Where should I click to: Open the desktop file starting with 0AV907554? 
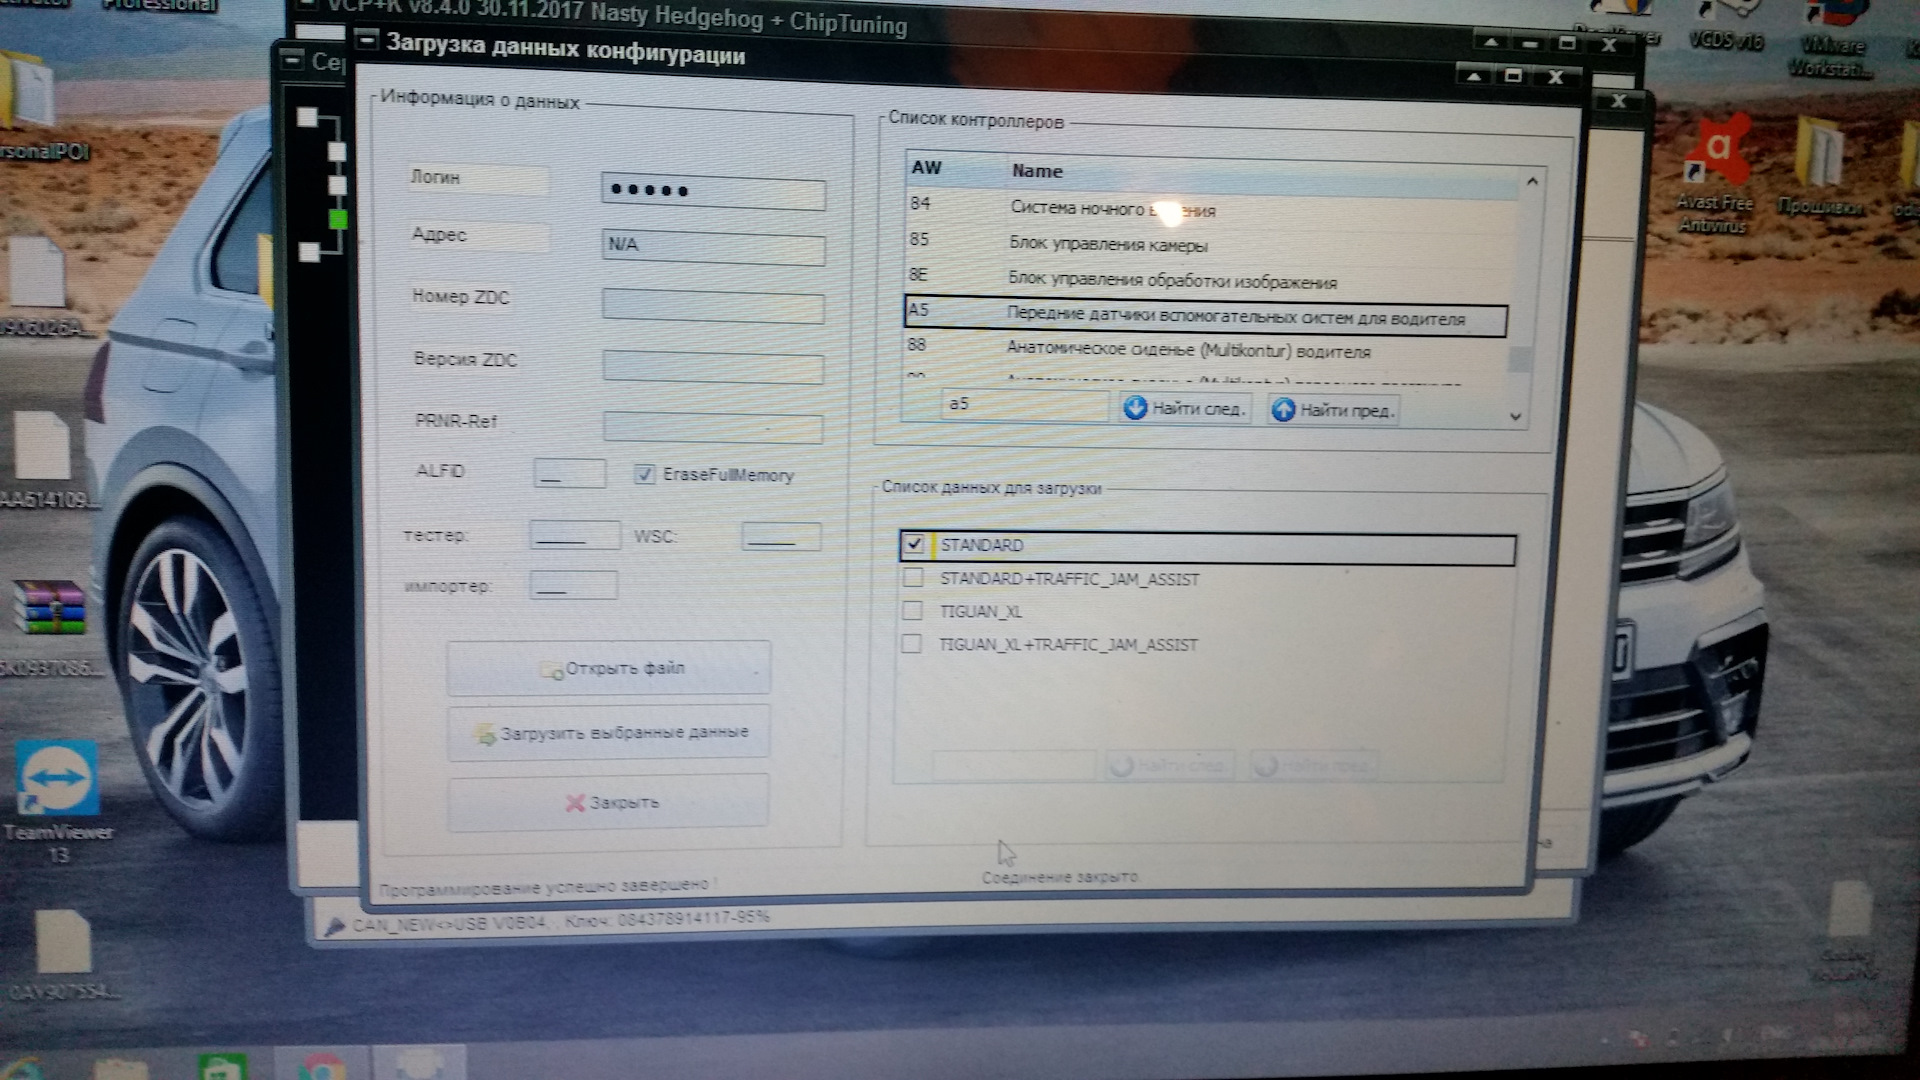pyautogui.click(x=63, y=954)
